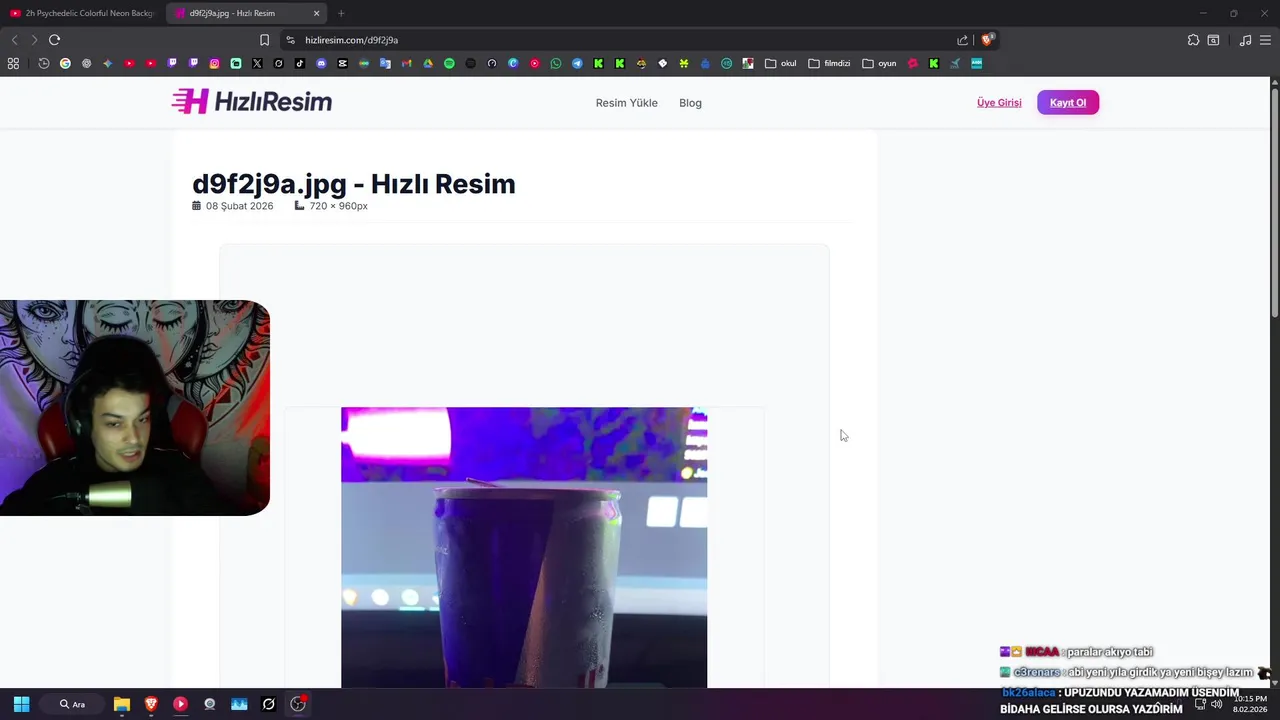Expand the okul bookmarks folder

point(781,63)
